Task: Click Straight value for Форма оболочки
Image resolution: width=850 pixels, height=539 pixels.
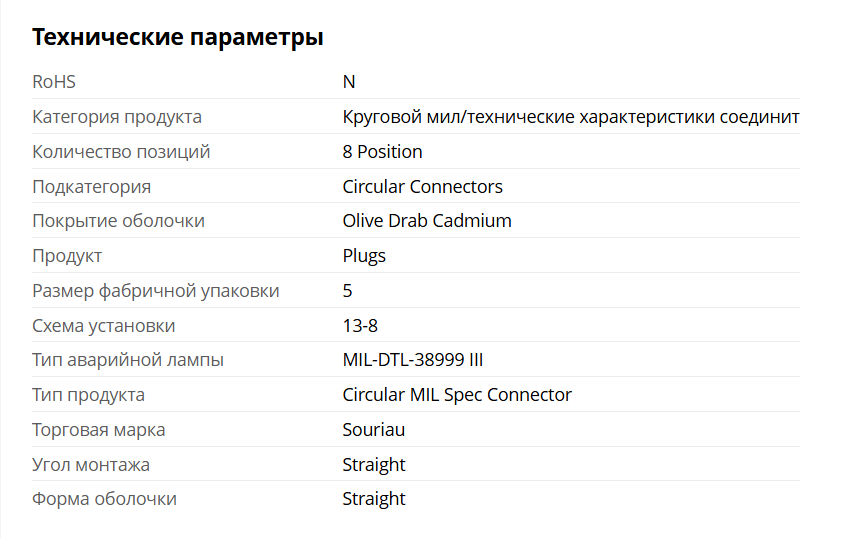Action: [374, 499]
